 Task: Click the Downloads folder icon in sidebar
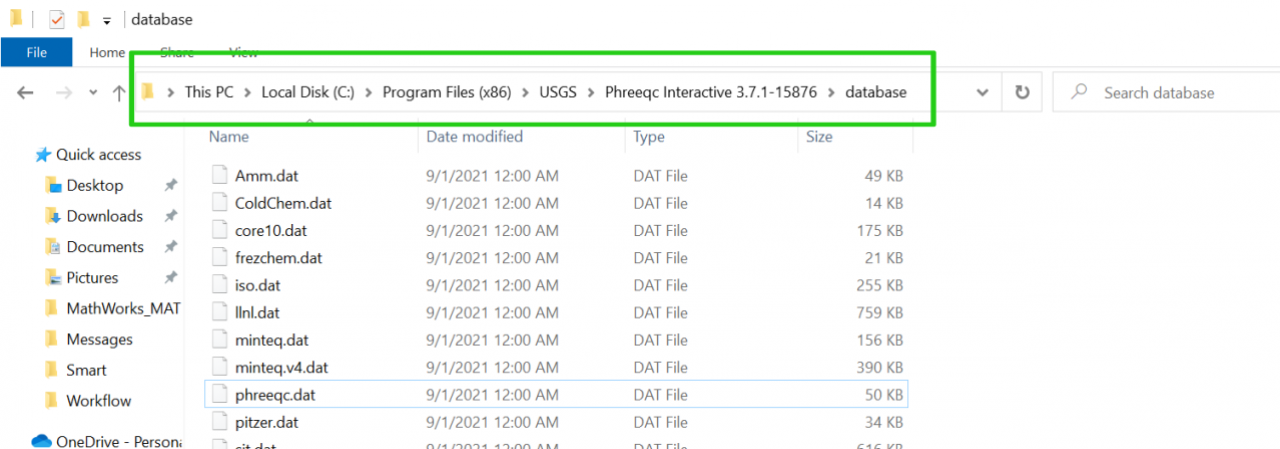coord(54,216)
